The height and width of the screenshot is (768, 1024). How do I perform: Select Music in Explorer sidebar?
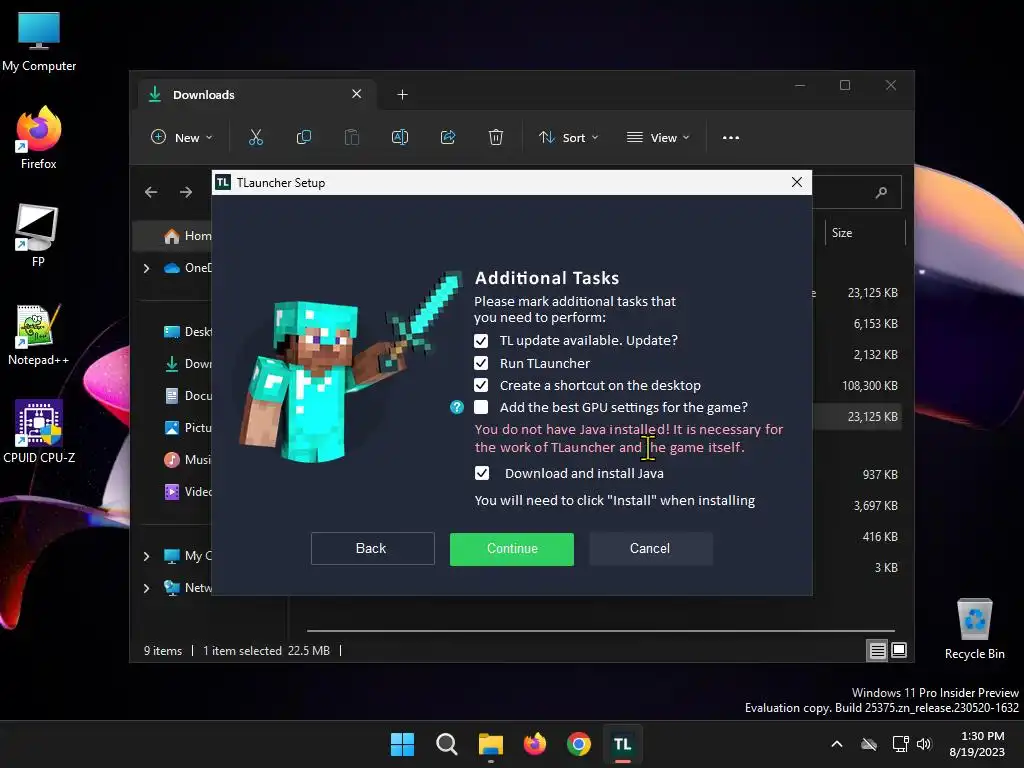click(x=187, y=460)
